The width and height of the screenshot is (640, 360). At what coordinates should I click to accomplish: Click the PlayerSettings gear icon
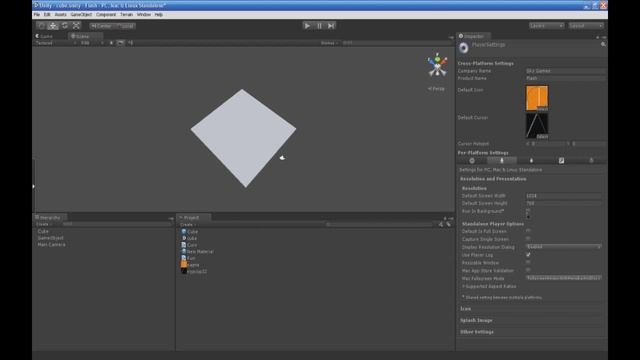464,48
